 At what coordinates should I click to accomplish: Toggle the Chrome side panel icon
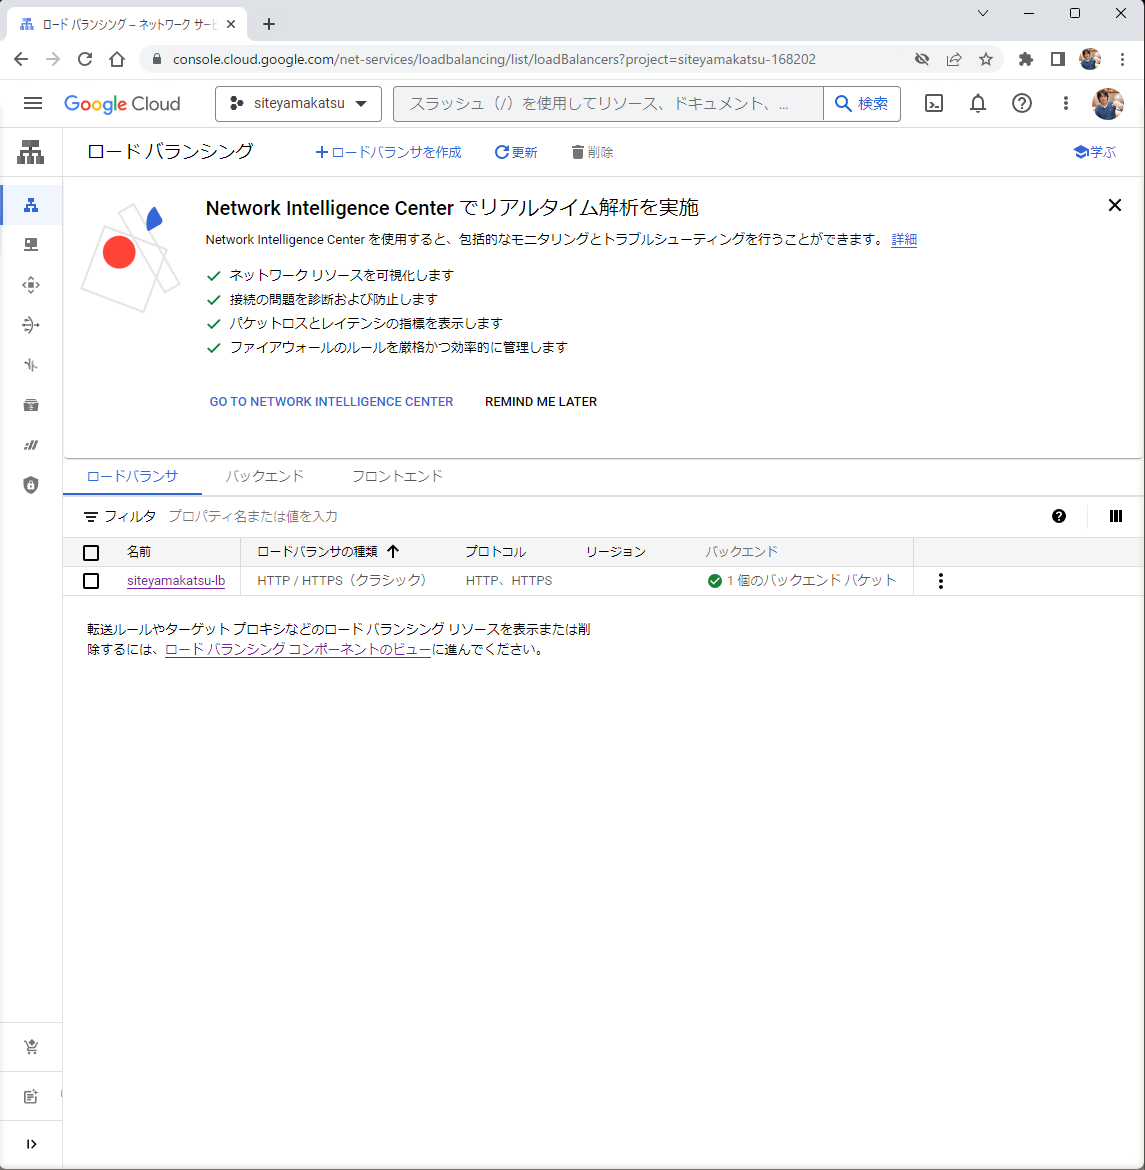1058,59
